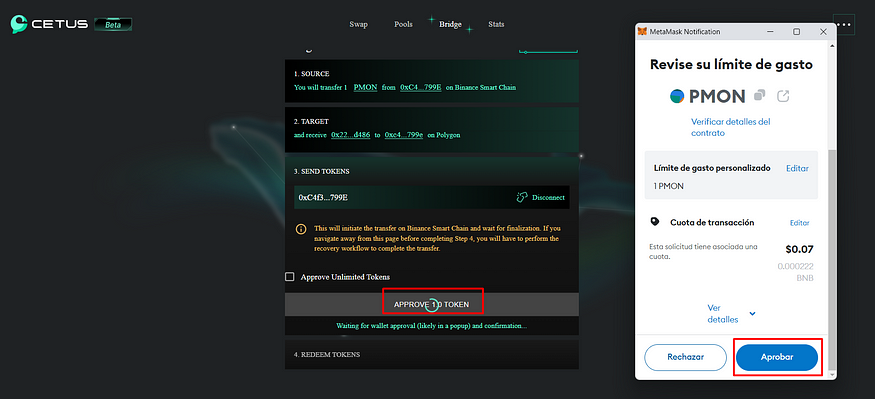Copy the PMON contract address icon
The image size is (875, 399).
coord(759,96)
